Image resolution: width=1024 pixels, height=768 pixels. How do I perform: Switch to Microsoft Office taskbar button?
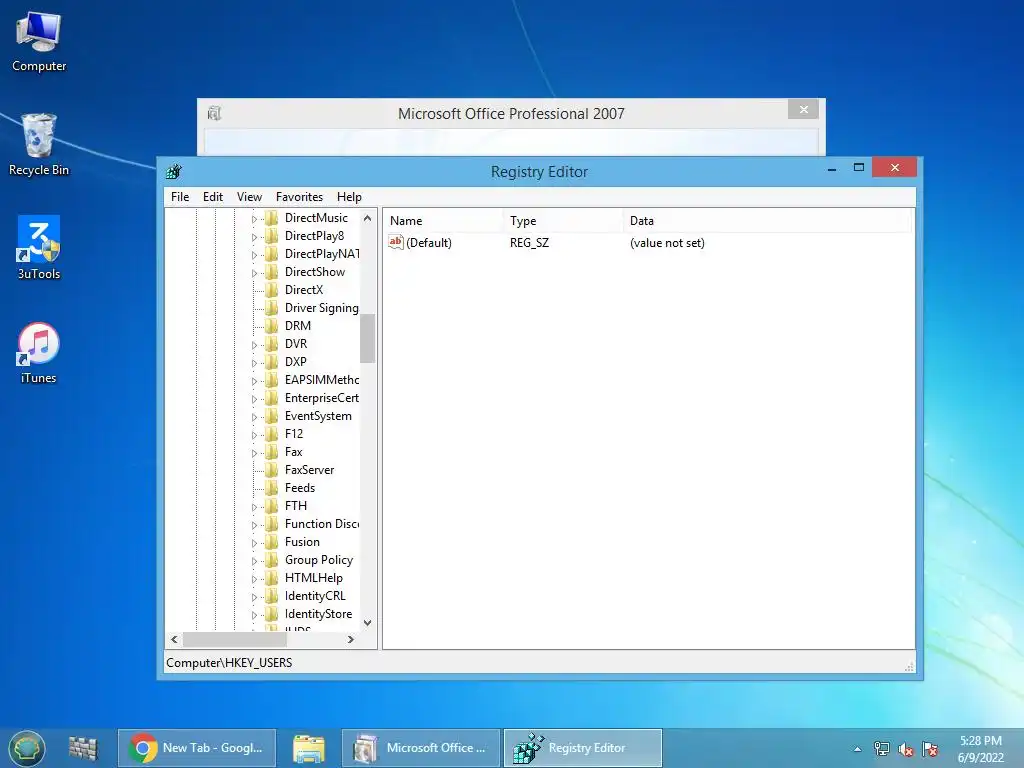tap(421, 748)
